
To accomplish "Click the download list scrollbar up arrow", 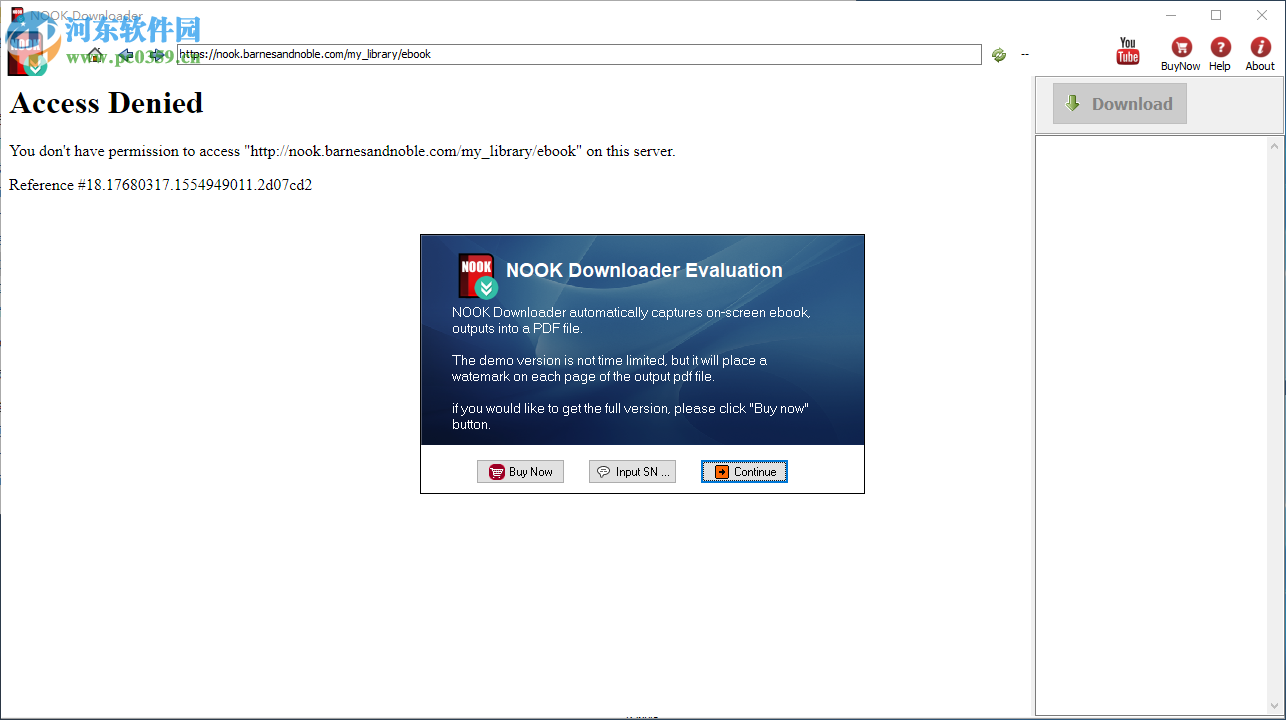I will tap(1275, 146).
